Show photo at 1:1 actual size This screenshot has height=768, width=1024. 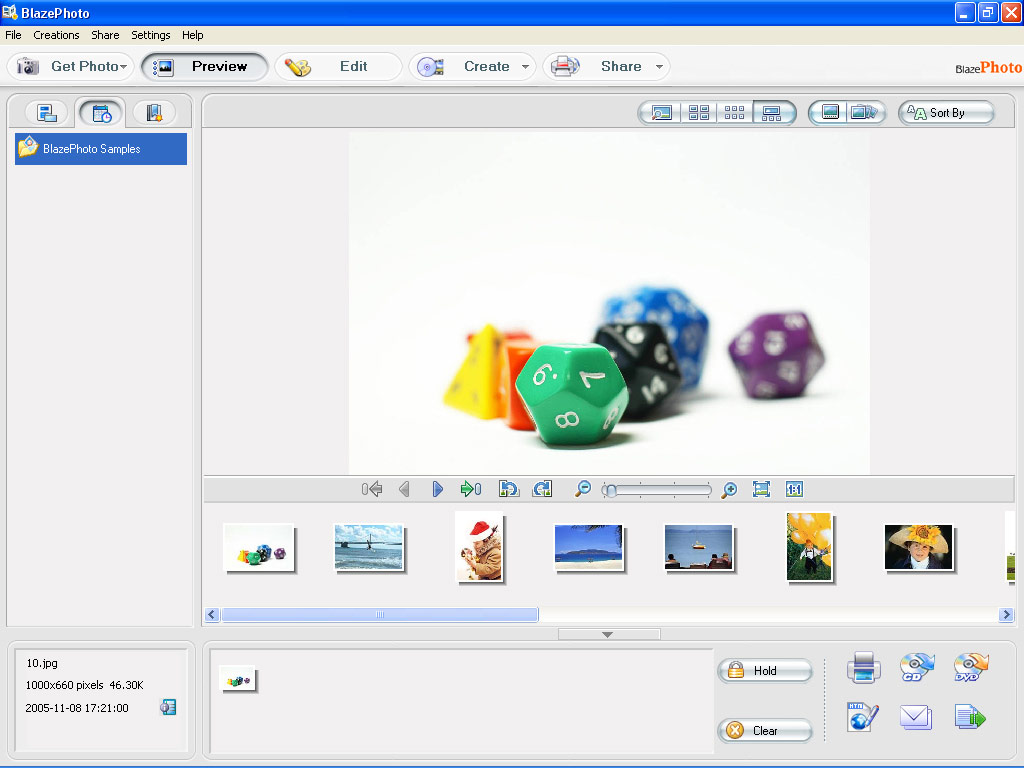794,489
